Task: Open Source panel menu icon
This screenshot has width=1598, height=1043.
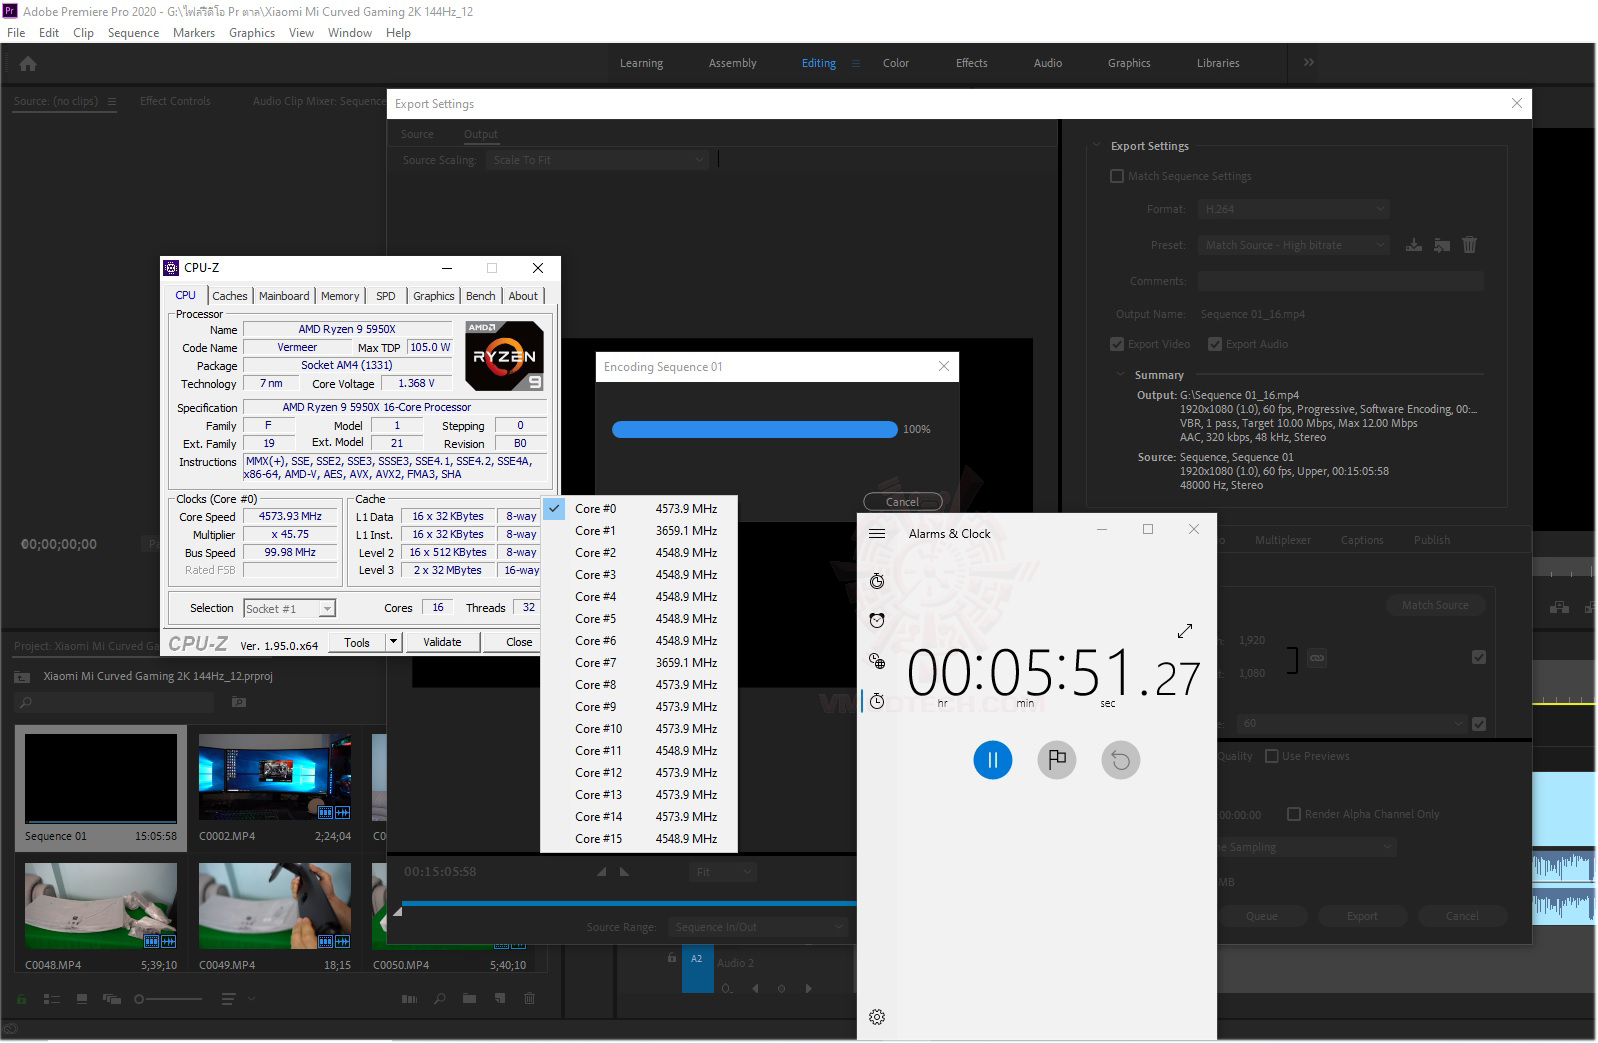Action: pos(112,101)
